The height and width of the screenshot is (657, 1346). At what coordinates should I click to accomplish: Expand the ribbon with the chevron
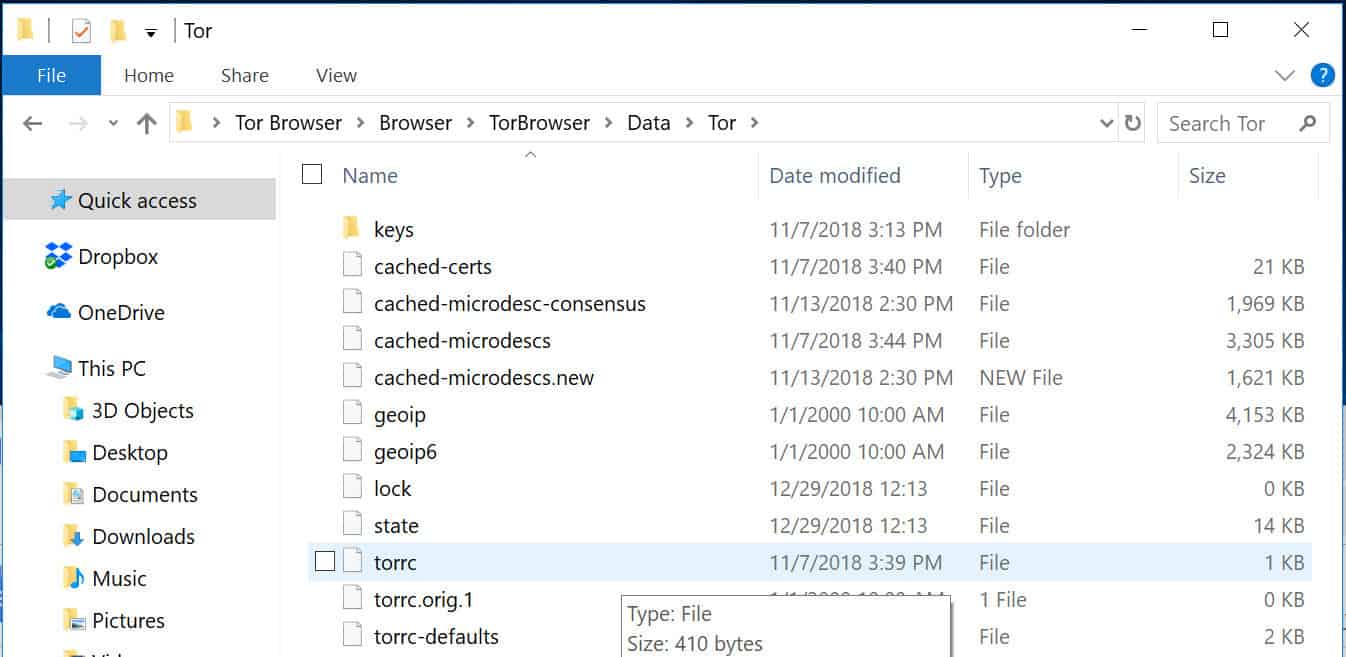[1285, 76]
